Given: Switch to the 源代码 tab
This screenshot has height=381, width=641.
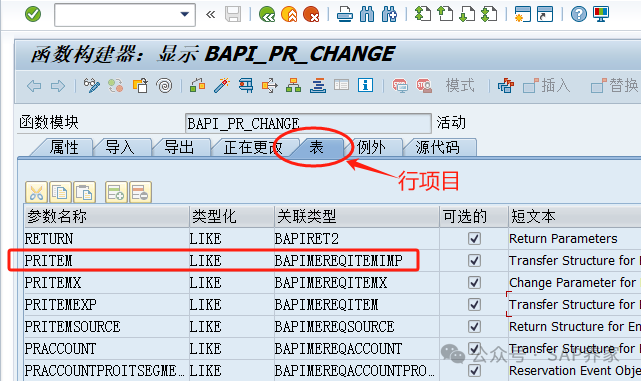Looking at the screenshot, I should tap(438, 147).
